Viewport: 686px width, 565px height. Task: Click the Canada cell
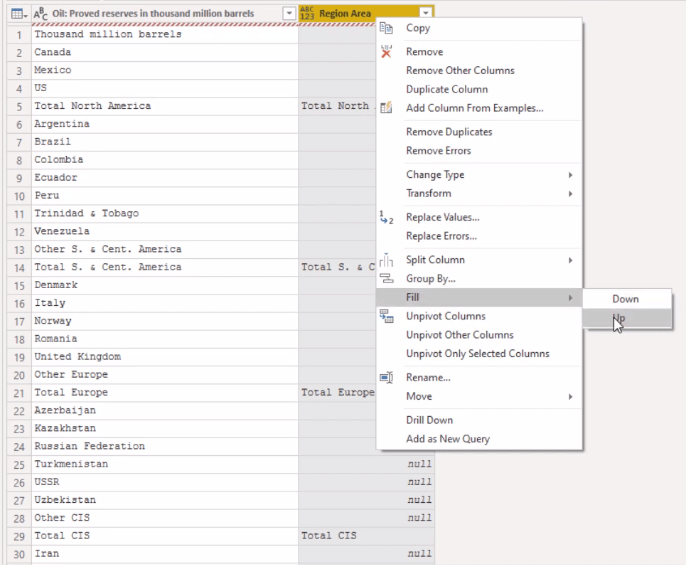tap(165, 52)
